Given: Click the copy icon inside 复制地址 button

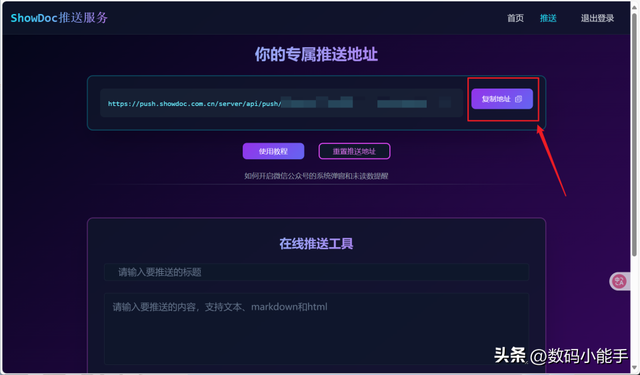Looking at the screenshot, I should 518,99.
